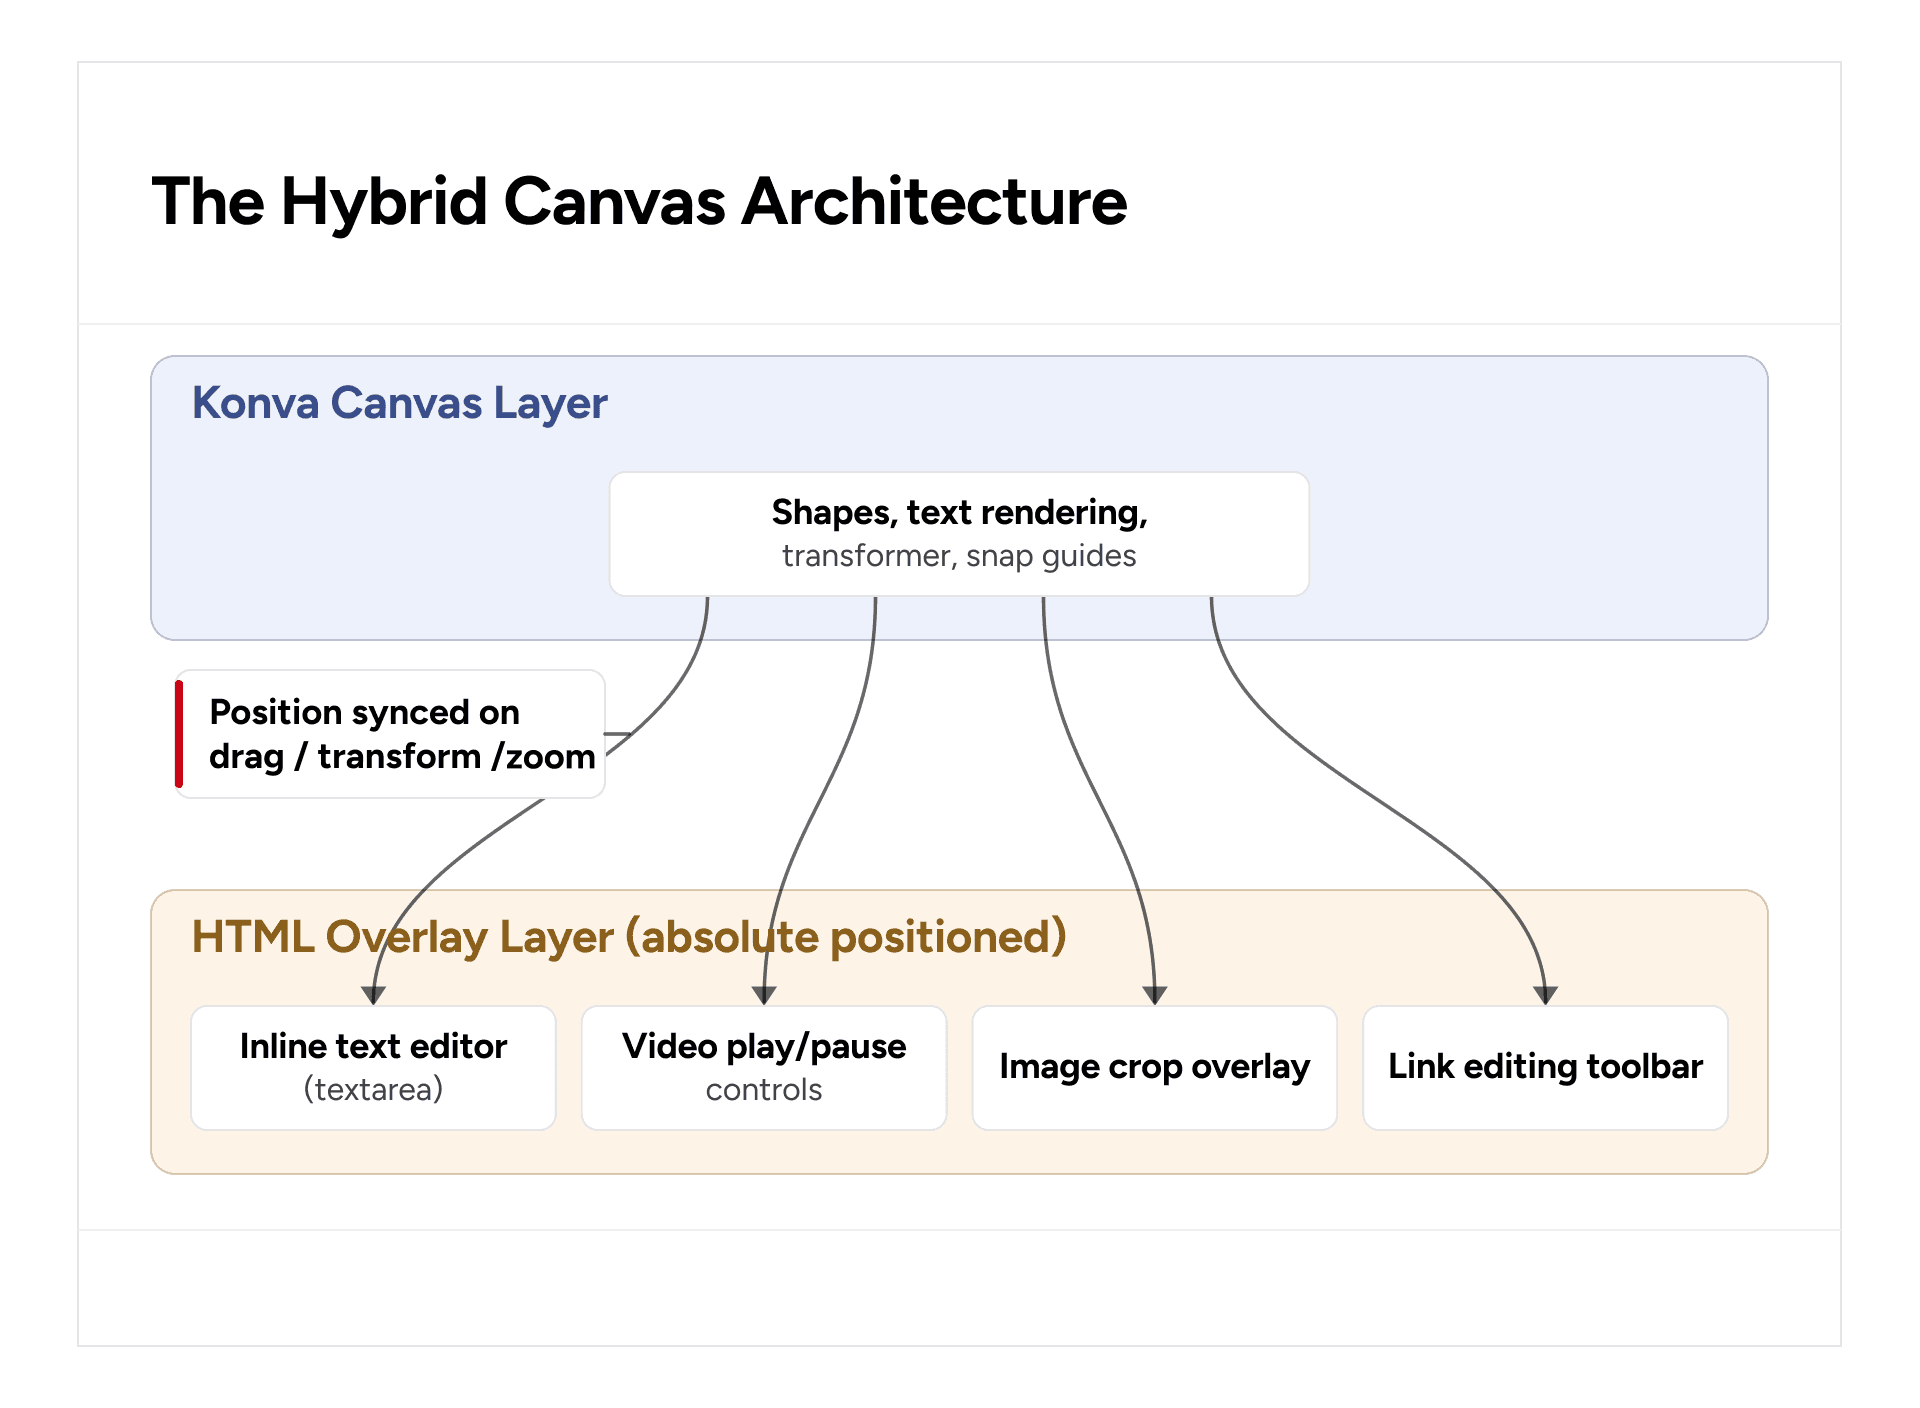Click the 'Image crop overlay' box

pyautogui.click(x=1155, y=1068)
